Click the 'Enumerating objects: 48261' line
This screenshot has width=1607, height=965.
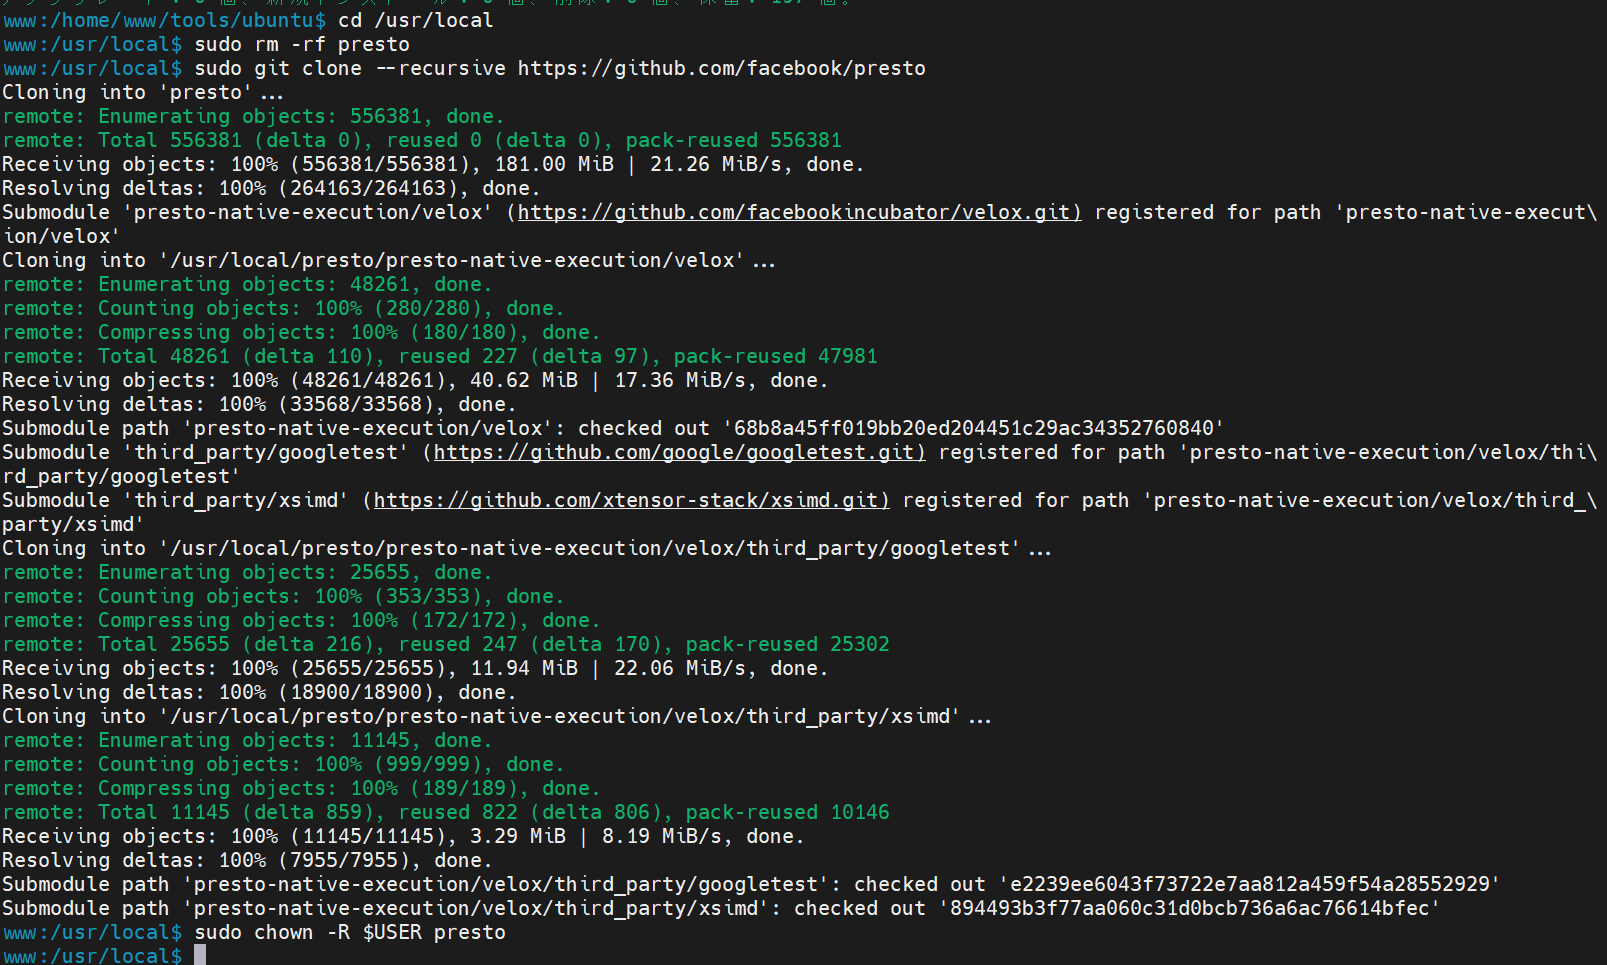coord(247,284)
